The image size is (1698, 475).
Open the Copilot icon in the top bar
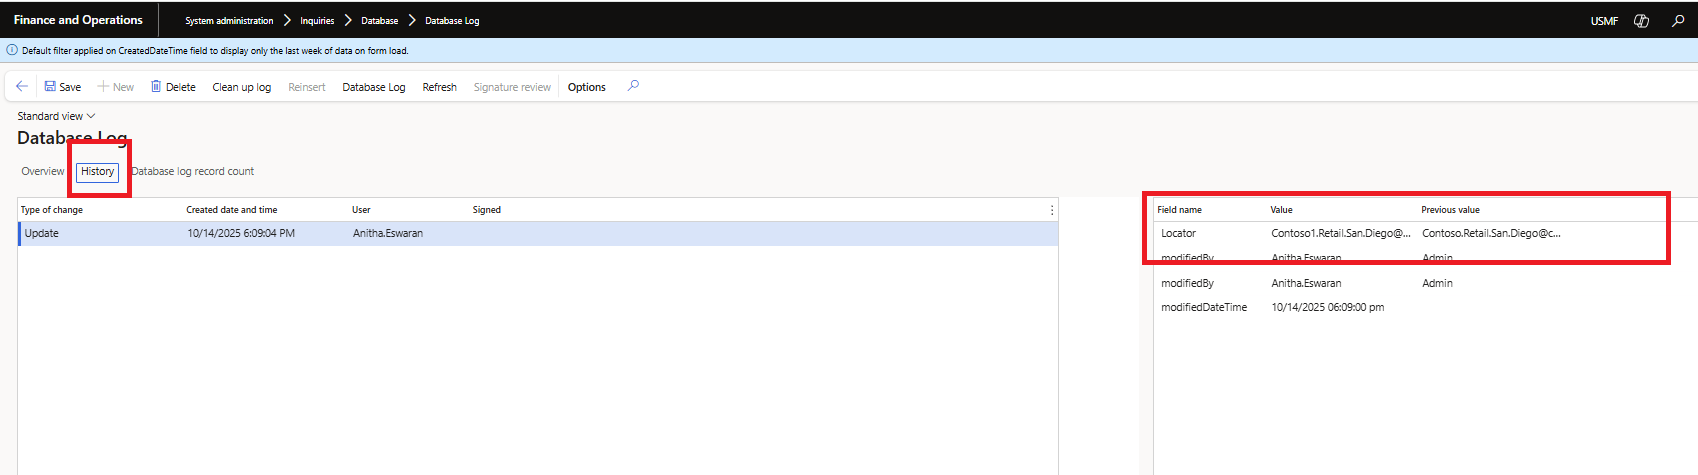click(x=1641, y=21)
